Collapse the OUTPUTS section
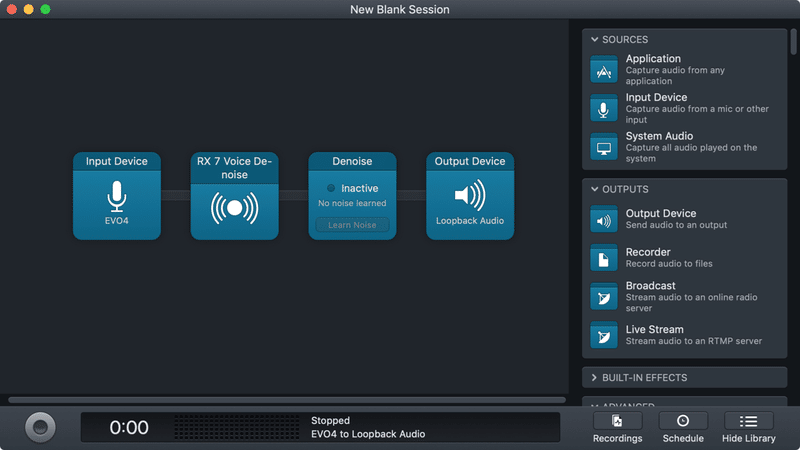The width and height of the screenshot is (800, 450). (594, 189)
